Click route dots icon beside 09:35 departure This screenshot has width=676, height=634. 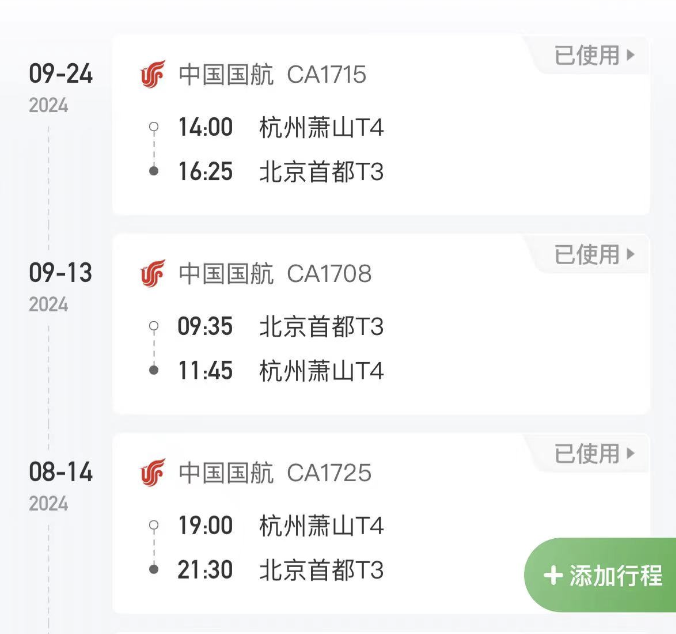click(x=153, y=348)
